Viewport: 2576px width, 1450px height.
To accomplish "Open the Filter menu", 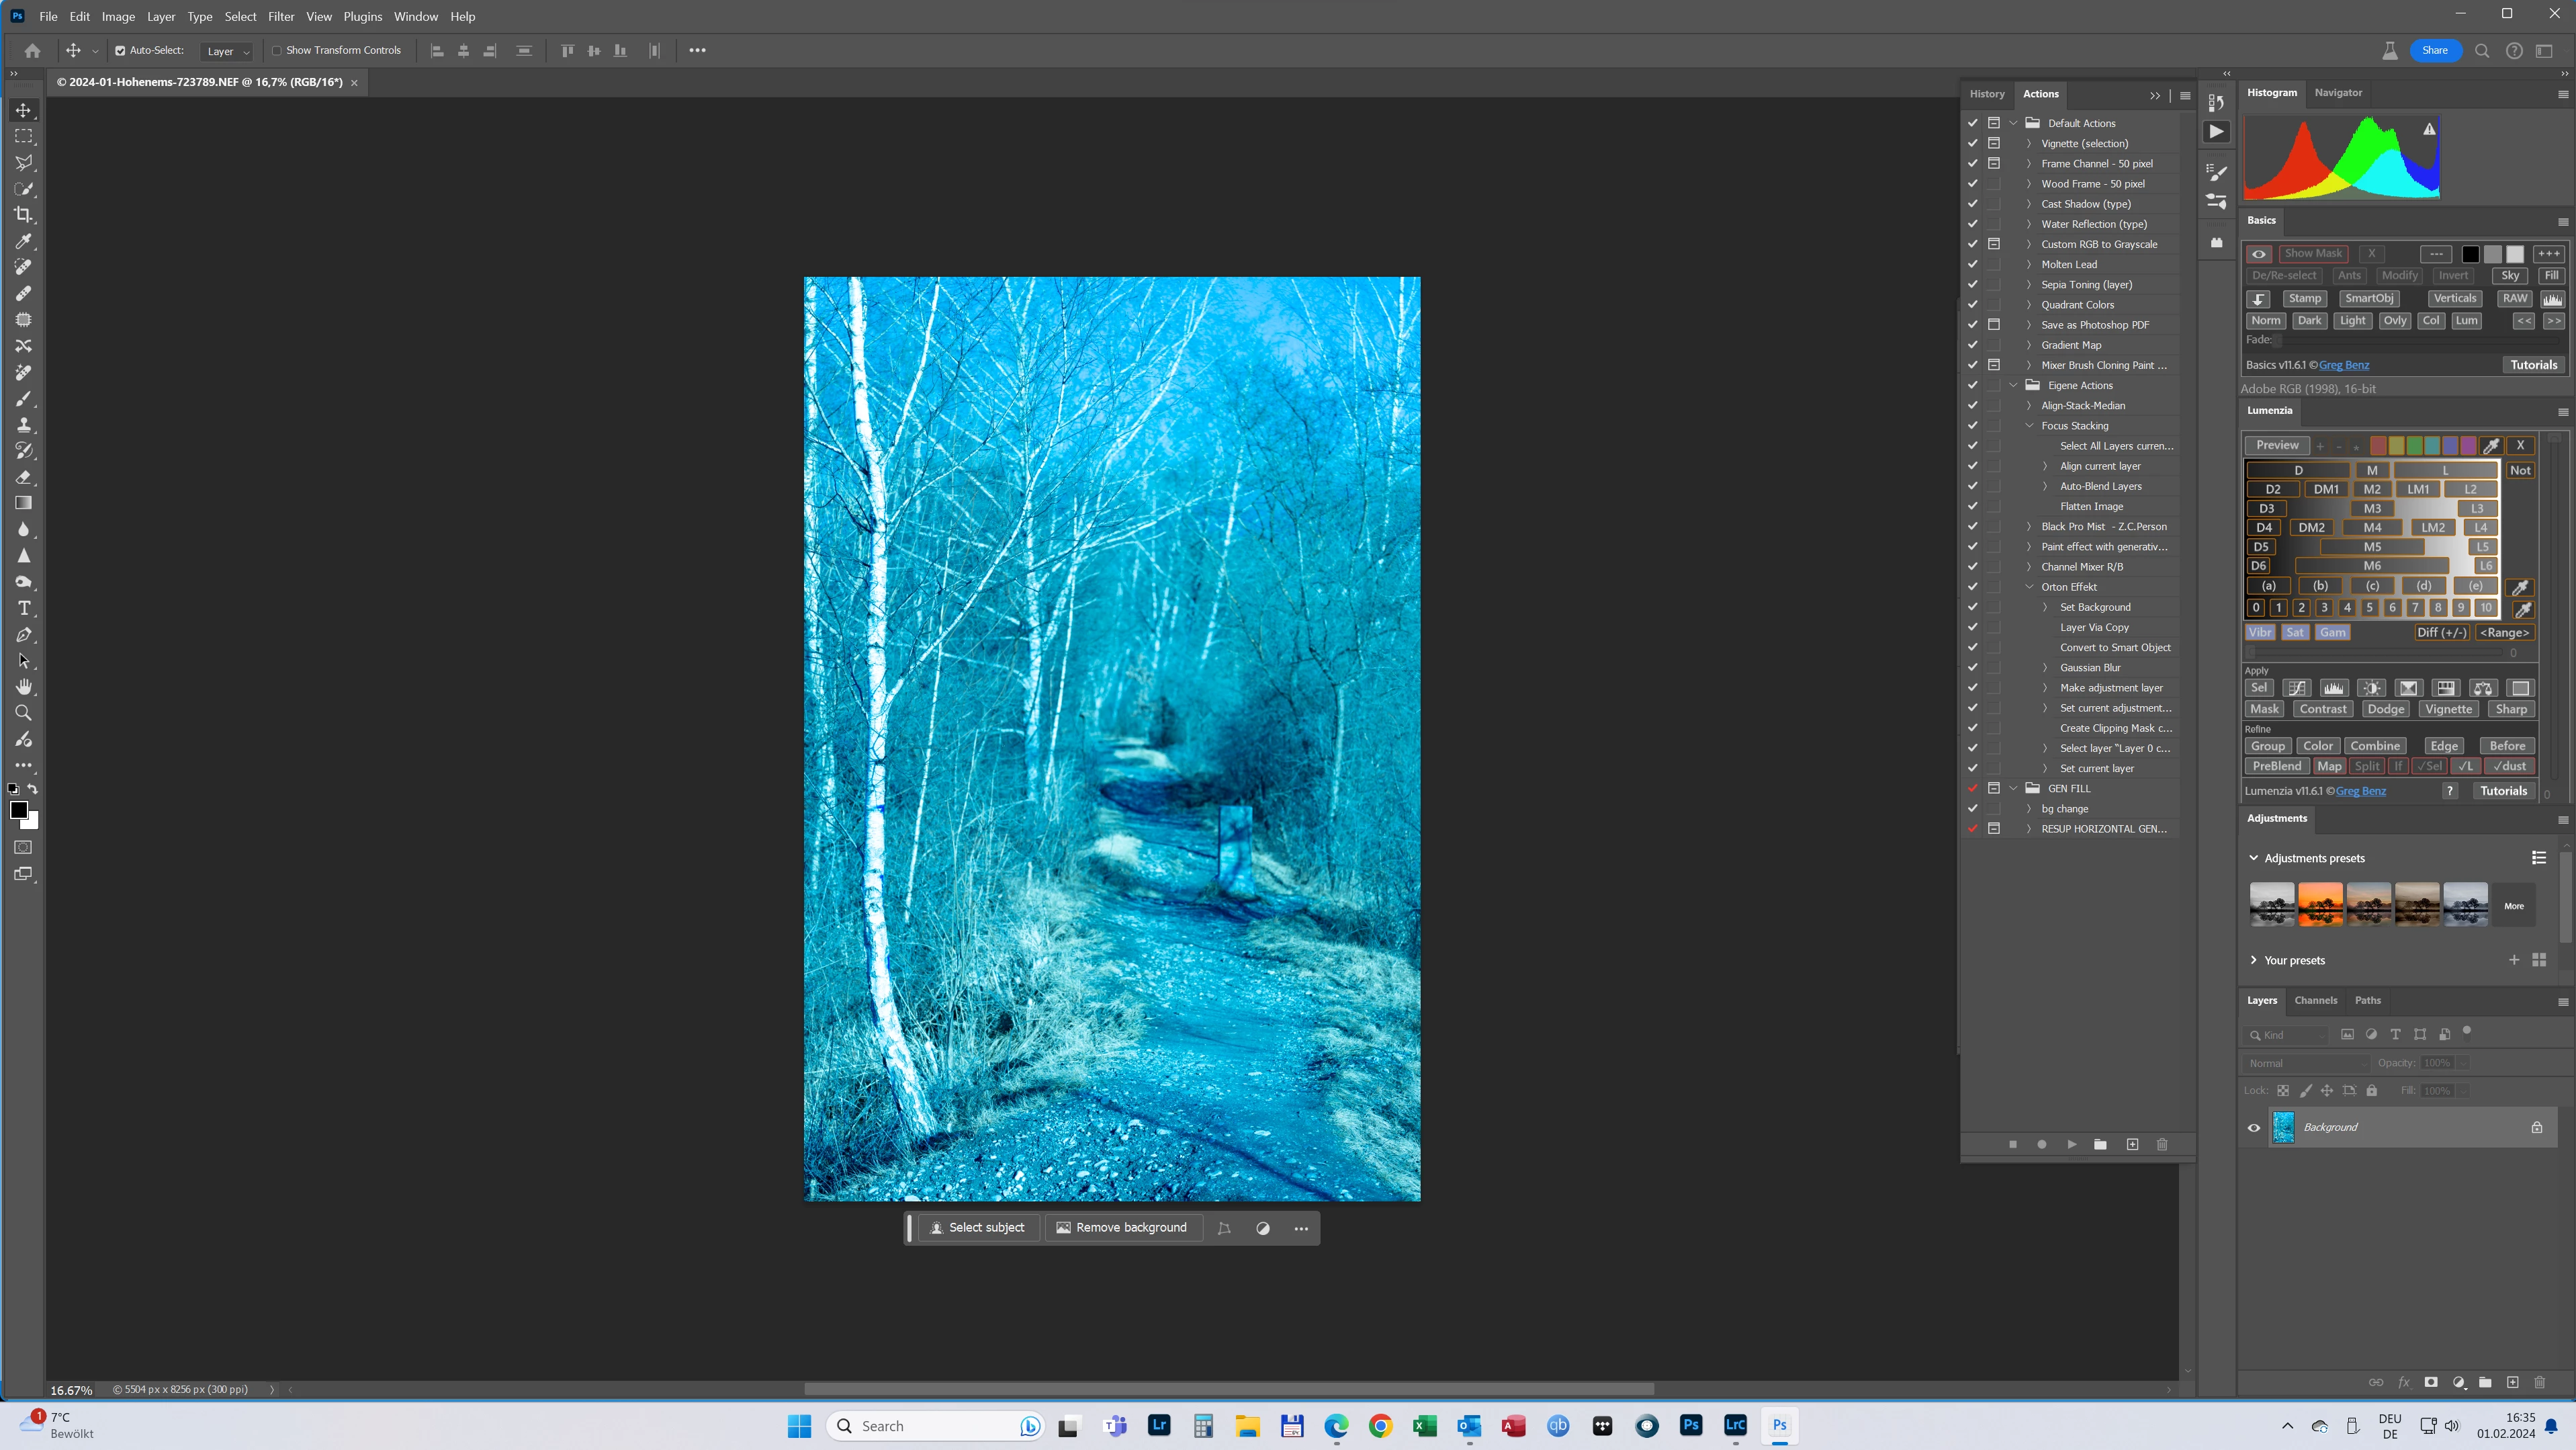I will pos(280,16).
